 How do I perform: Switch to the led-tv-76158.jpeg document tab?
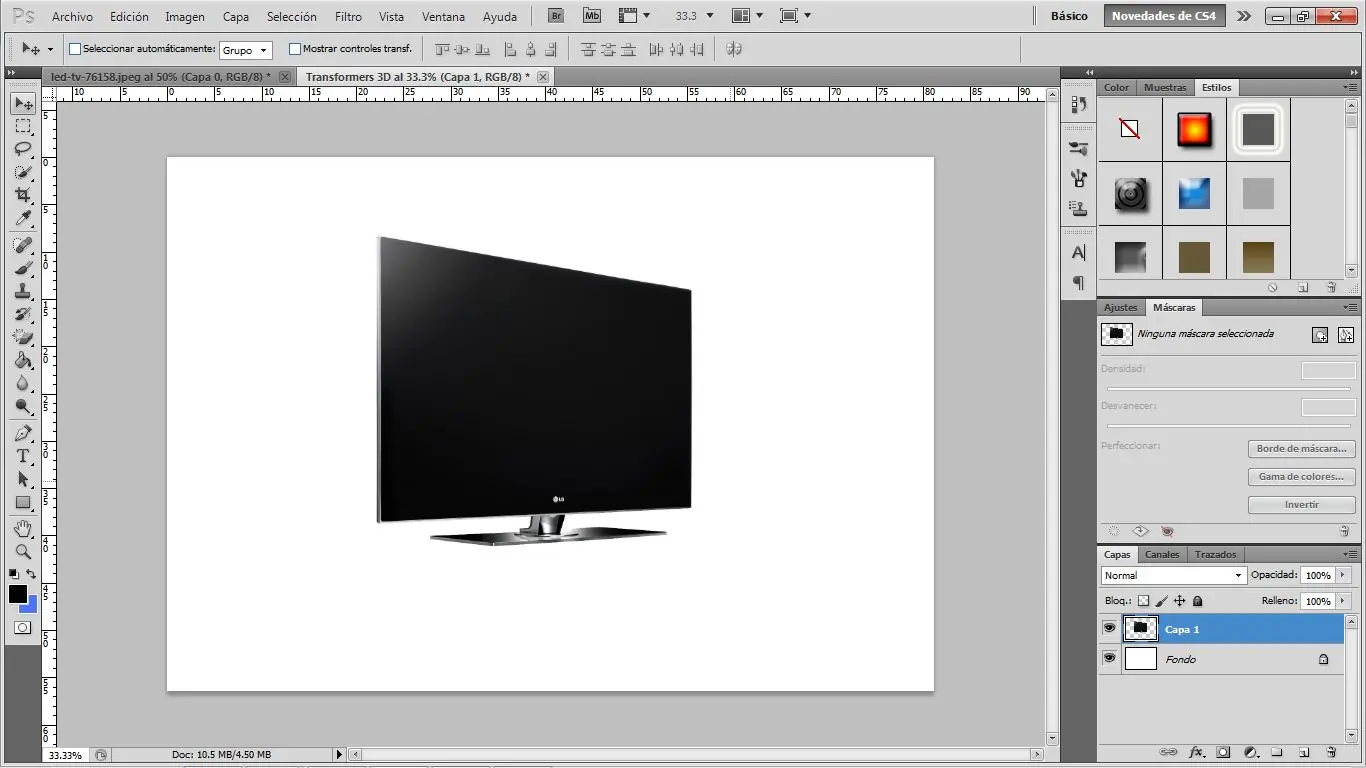(161, 76)
